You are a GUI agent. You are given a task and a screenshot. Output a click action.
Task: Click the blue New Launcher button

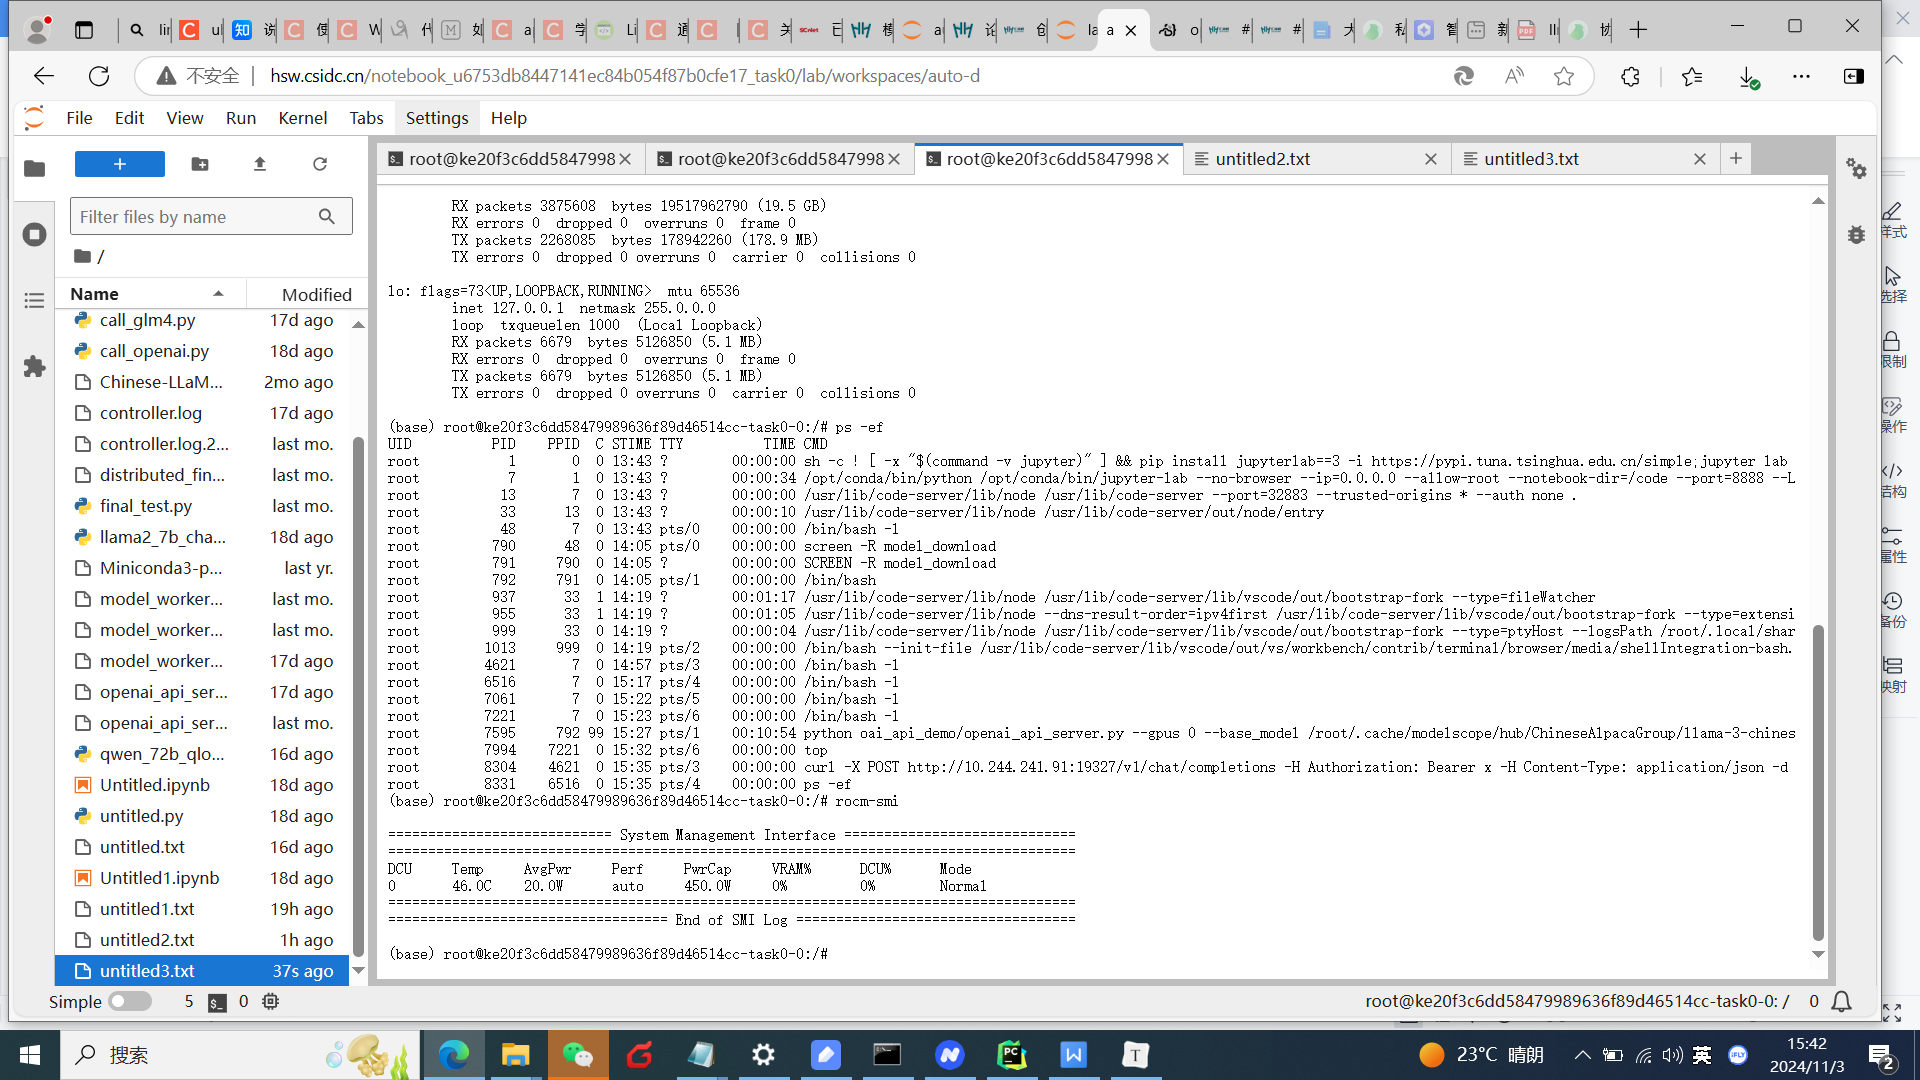pos(120,164)
